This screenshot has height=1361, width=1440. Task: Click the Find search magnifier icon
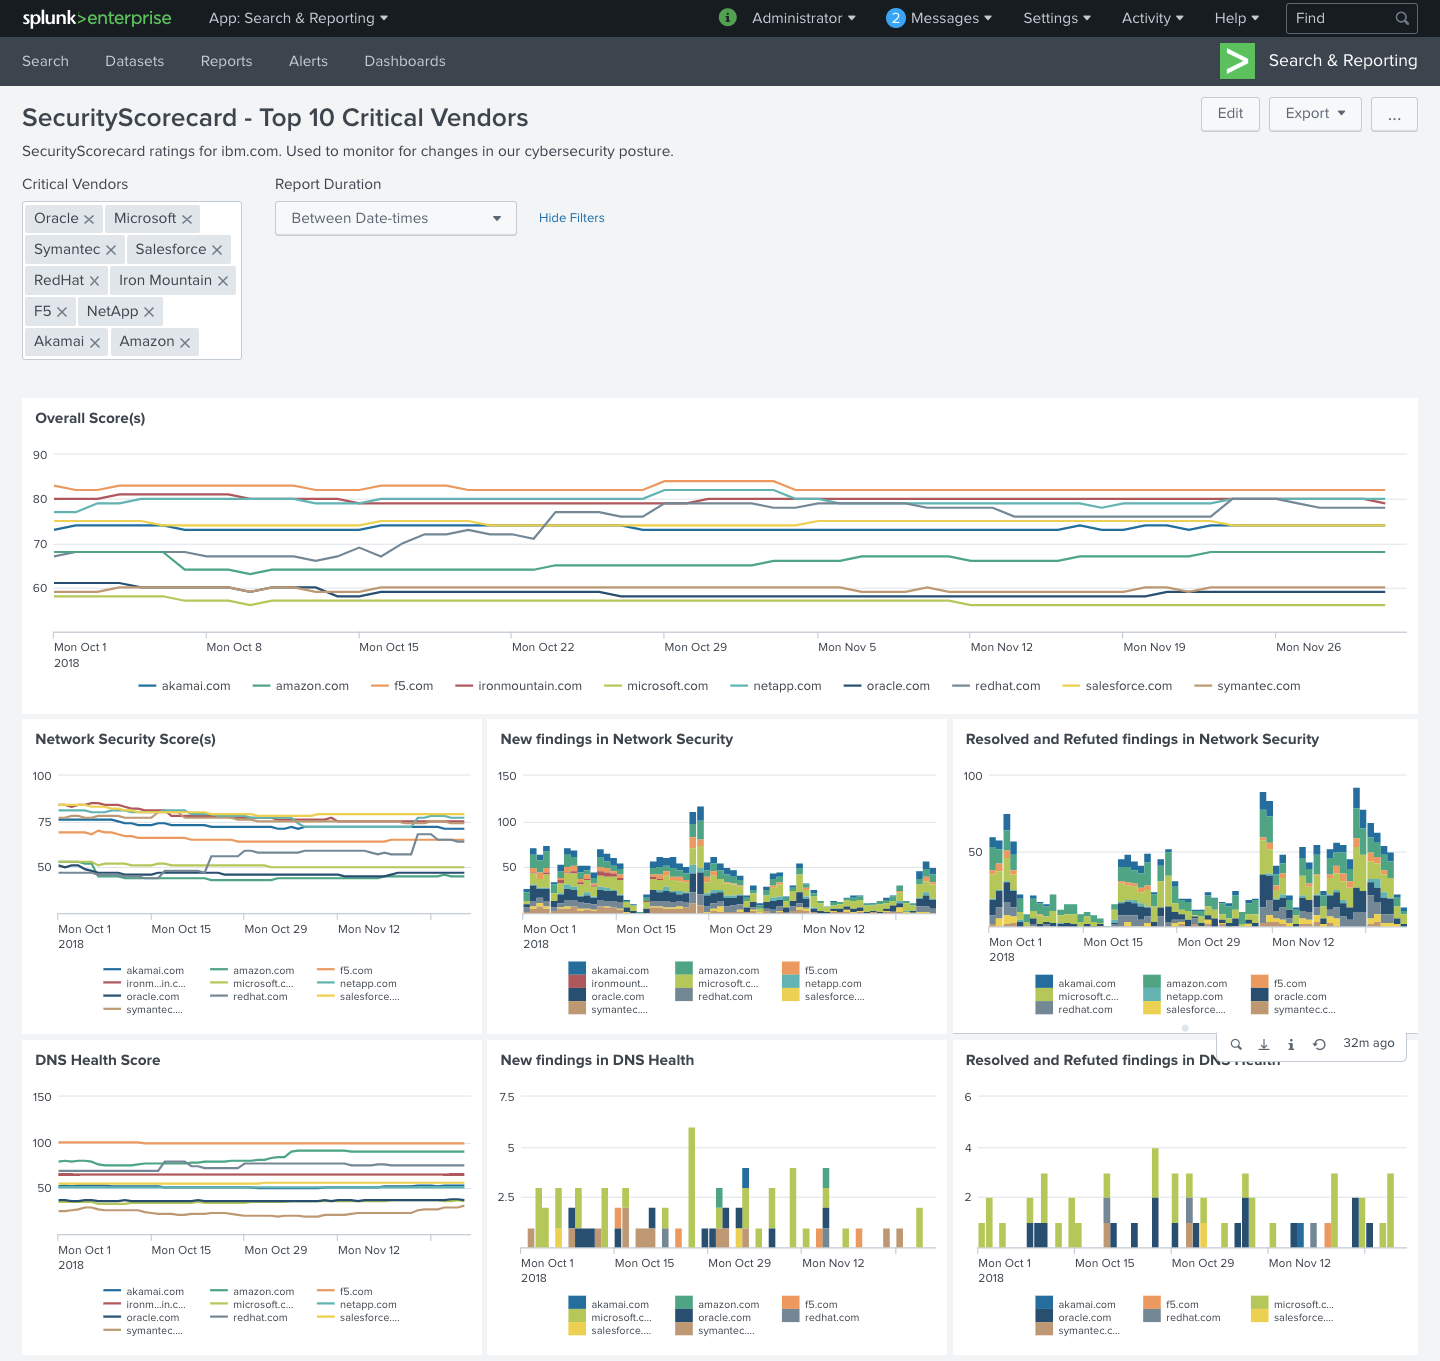coord(1402,18)
